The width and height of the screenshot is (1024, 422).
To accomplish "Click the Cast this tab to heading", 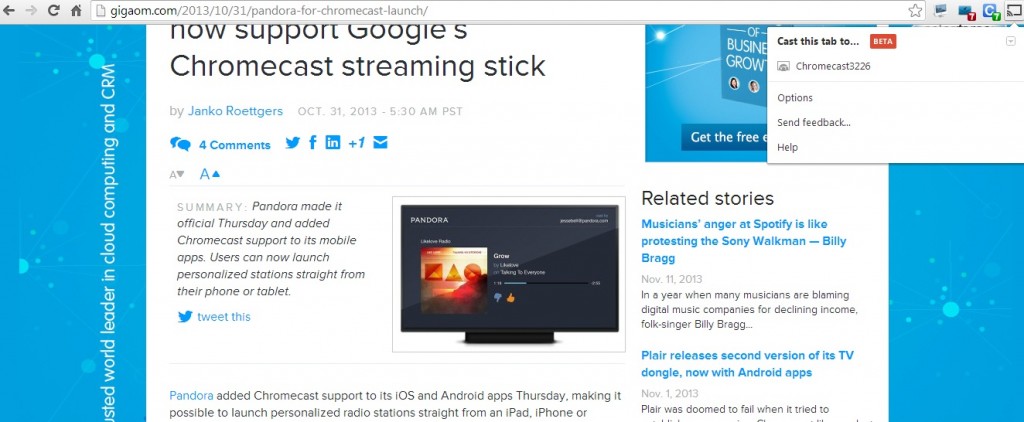I will [x=818, y=41].
